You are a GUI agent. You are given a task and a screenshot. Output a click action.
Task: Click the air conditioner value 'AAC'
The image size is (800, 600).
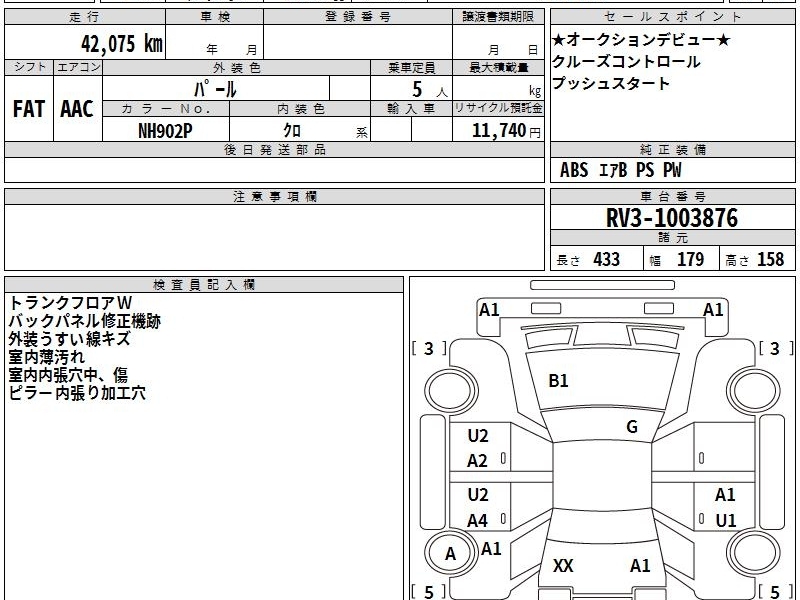(x=77, y=109)
